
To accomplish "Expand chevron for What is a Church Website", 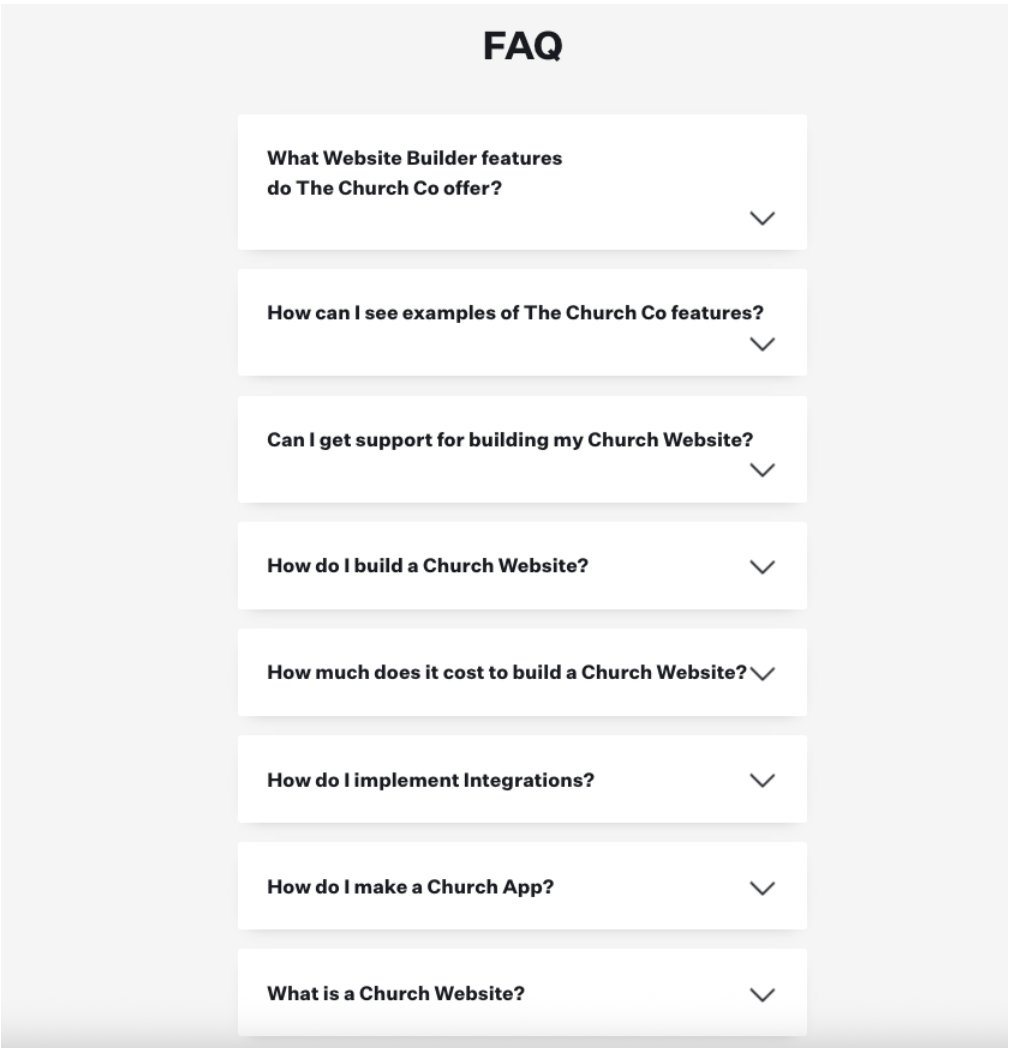I will [x=762, y=994].
